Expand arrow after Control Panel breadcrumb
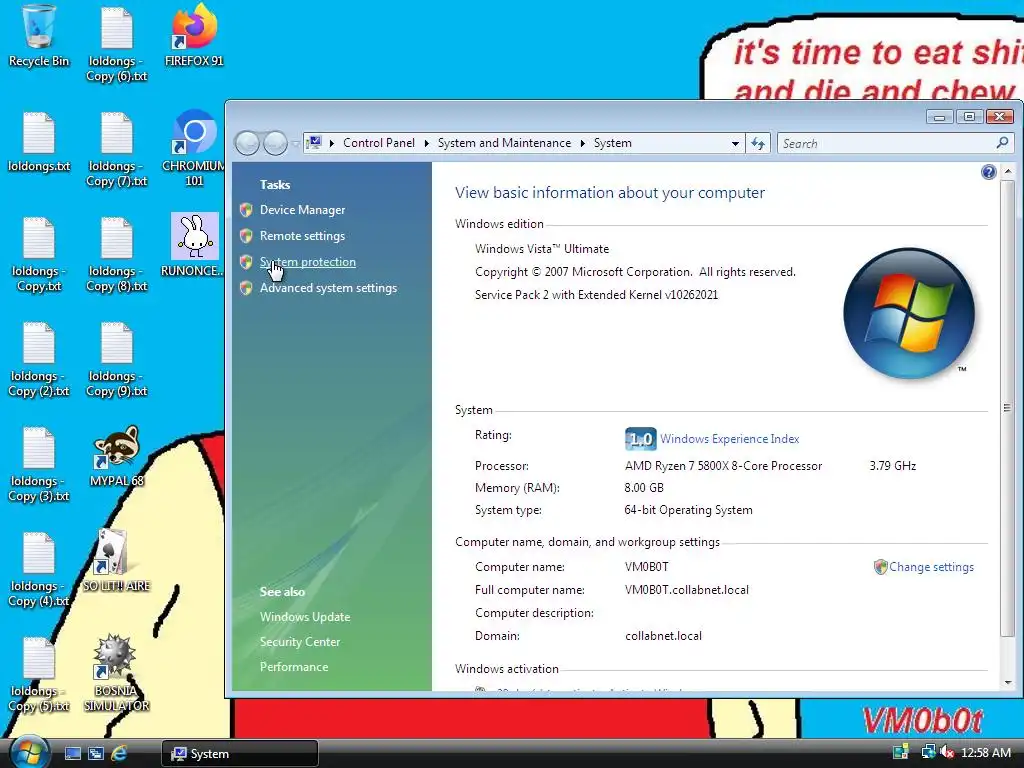The height and width of the screenshot is (768, 1024). 426,143
